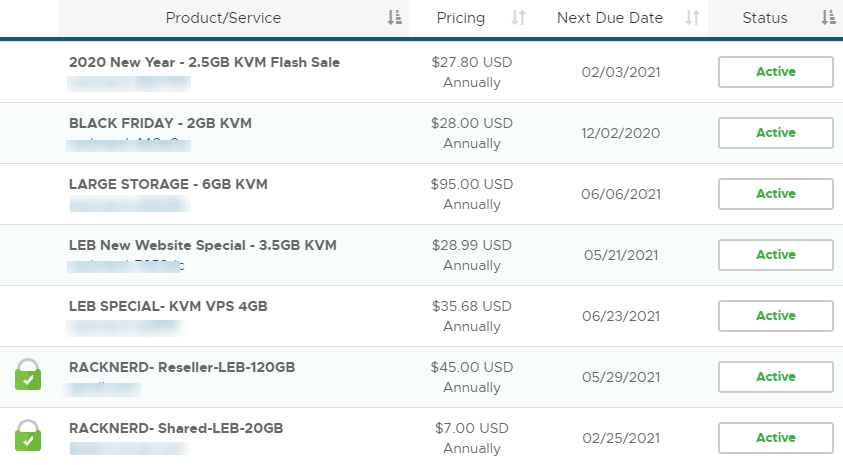Open the 2020 New Year 2.5GB KVM Flash Sale service
Viewport: 843px width, 465px height.
click(204, 62)
